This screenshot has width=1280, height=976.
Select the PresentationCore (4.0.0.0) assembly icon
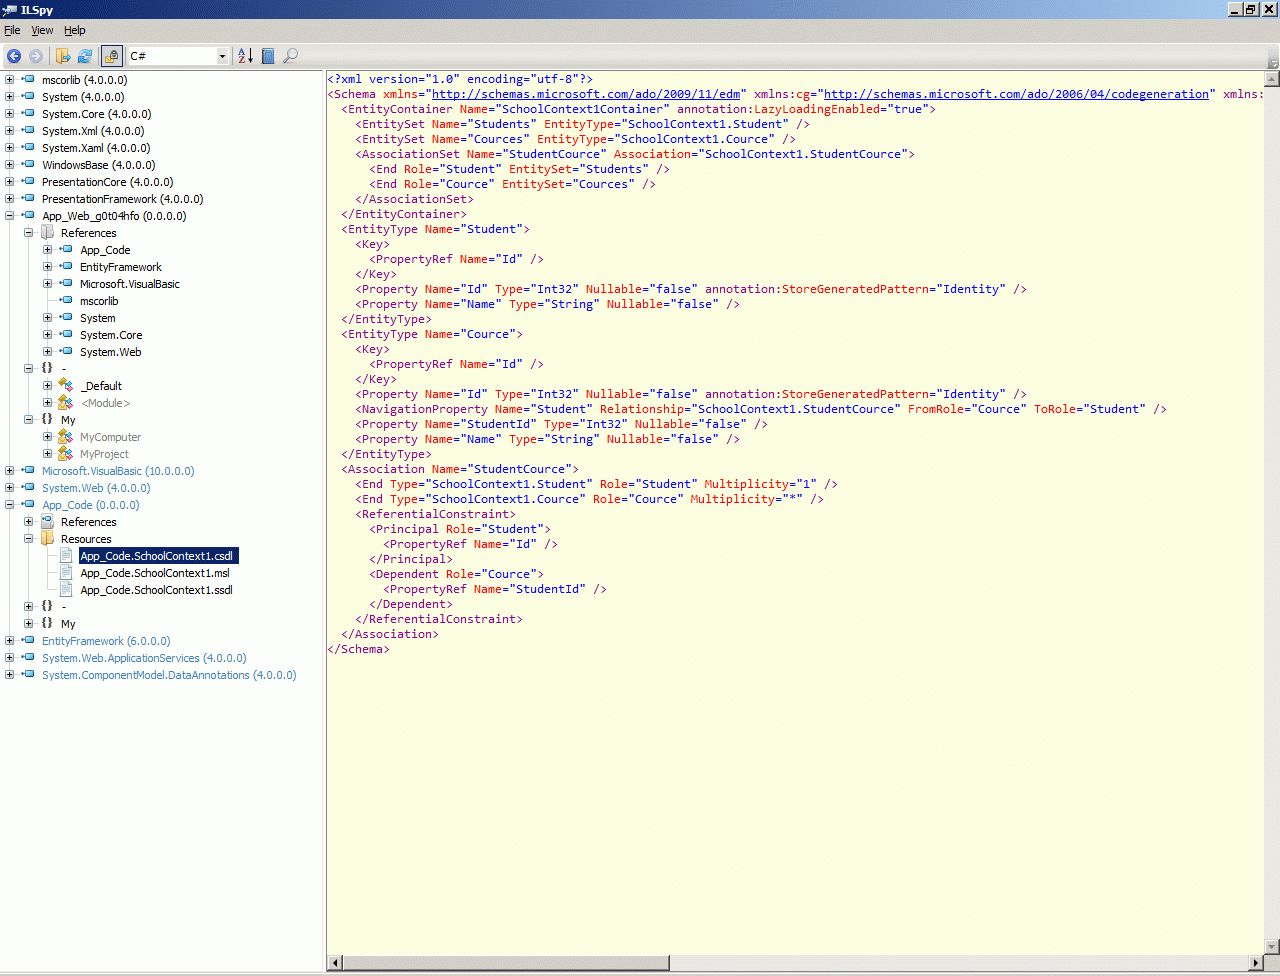pos(29,181)
